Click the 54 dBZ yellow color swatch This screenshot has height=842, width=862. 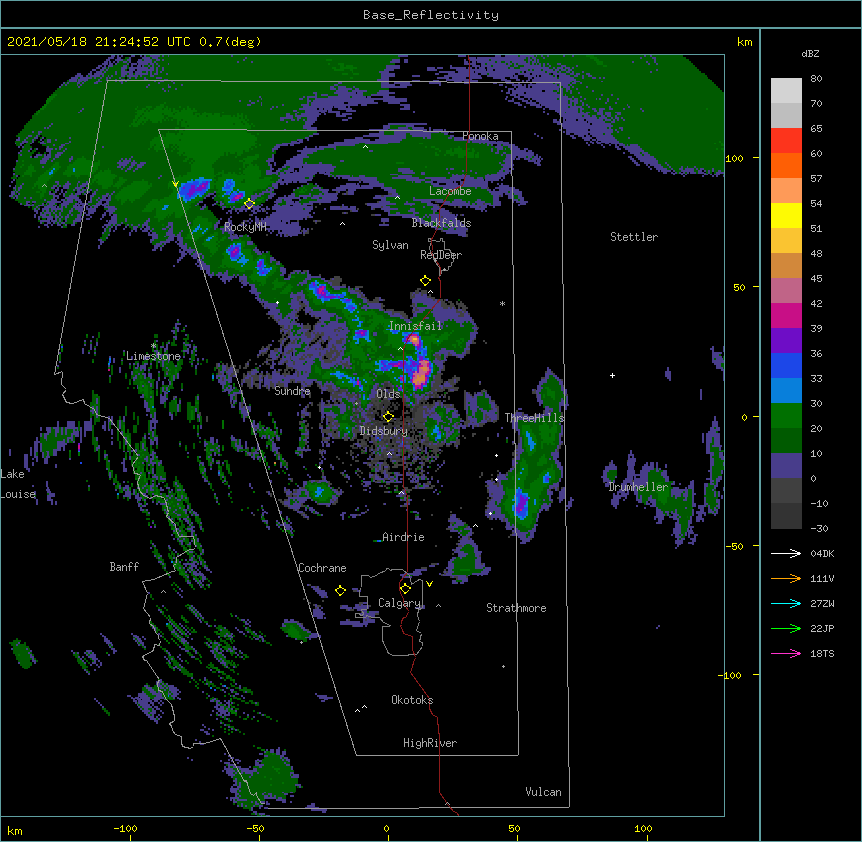[x=786, y=215]
